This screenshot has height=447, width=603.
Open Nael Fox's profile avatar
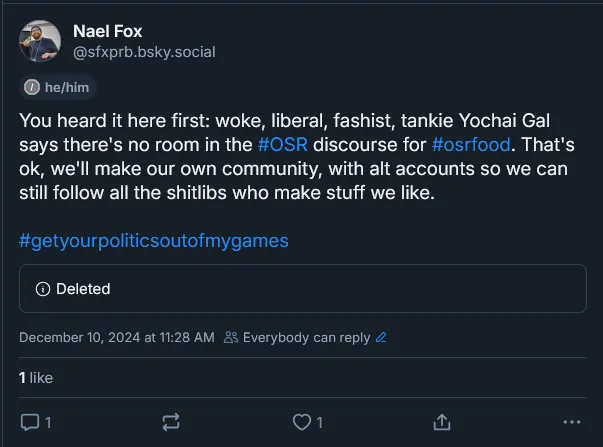[40, 39]
